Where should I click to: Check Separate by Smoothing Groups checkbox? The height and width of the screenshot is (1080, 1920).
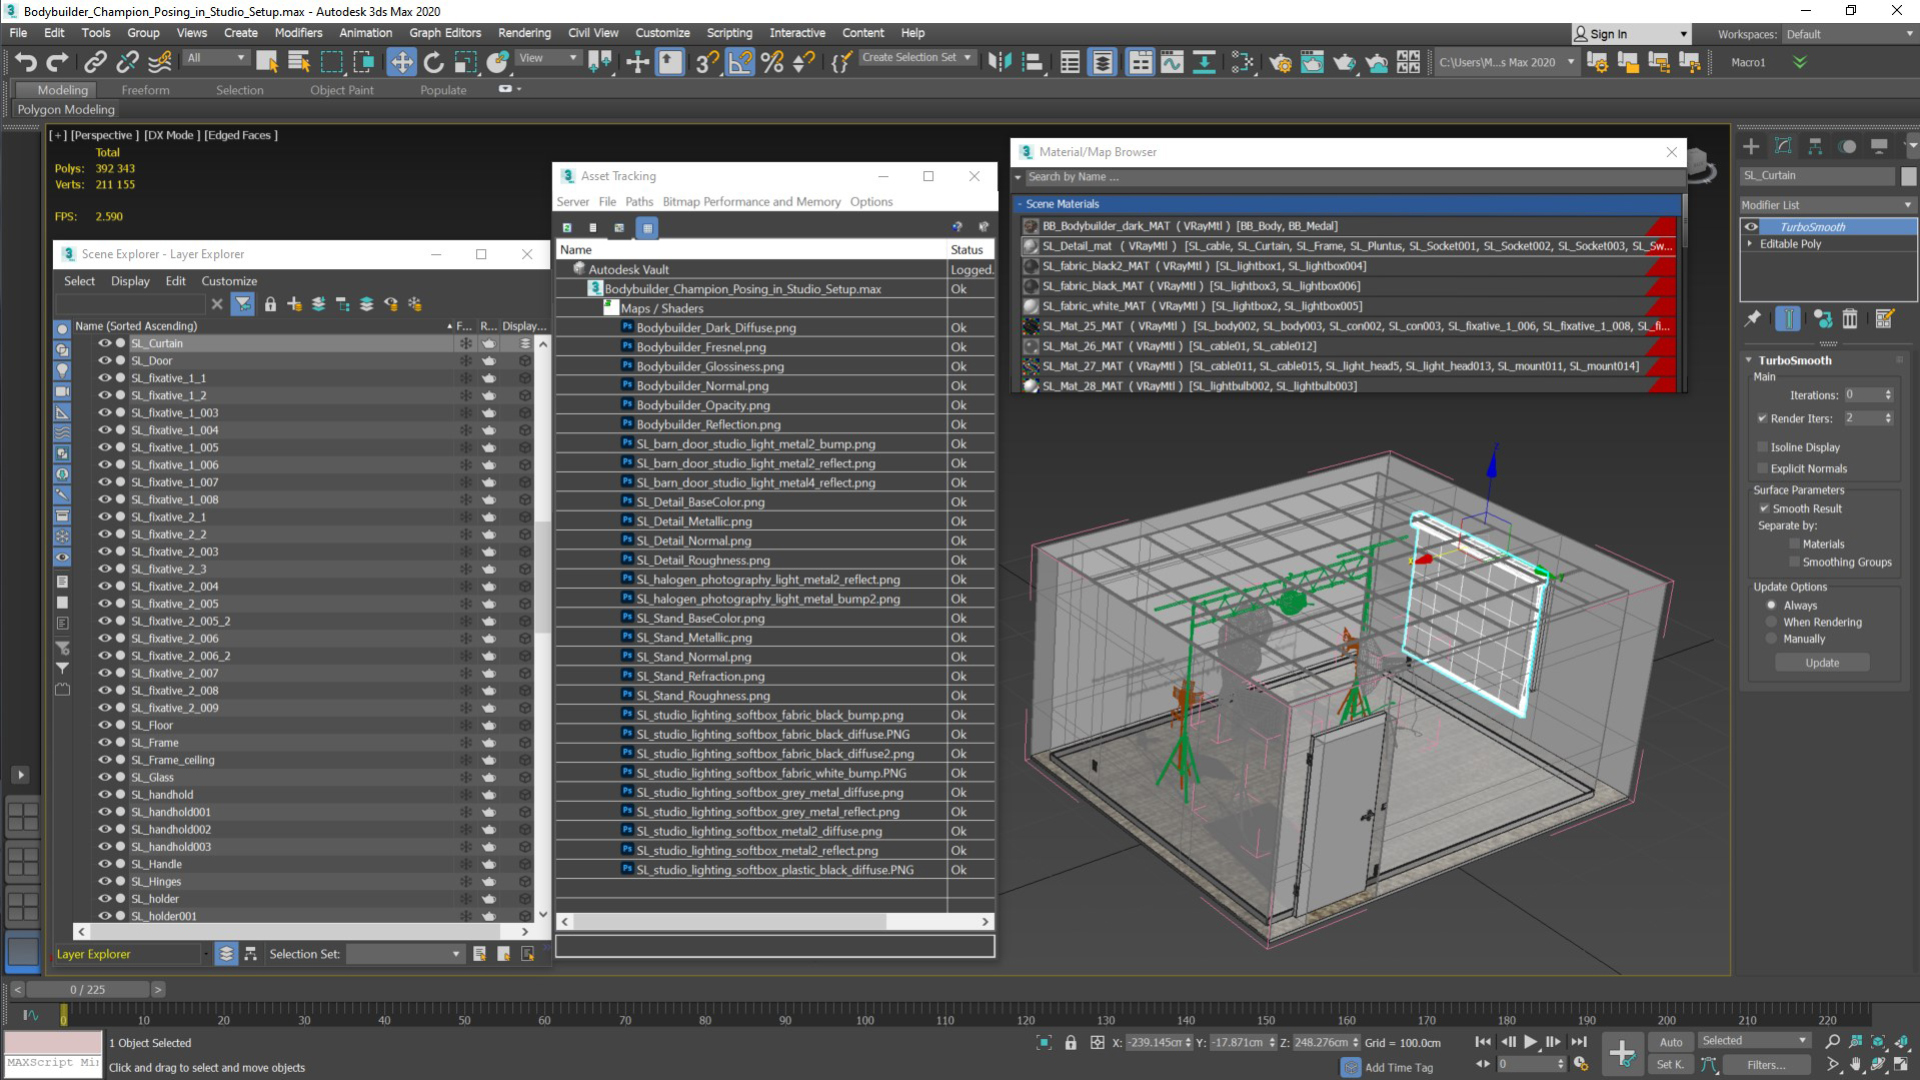point(1794,562)
